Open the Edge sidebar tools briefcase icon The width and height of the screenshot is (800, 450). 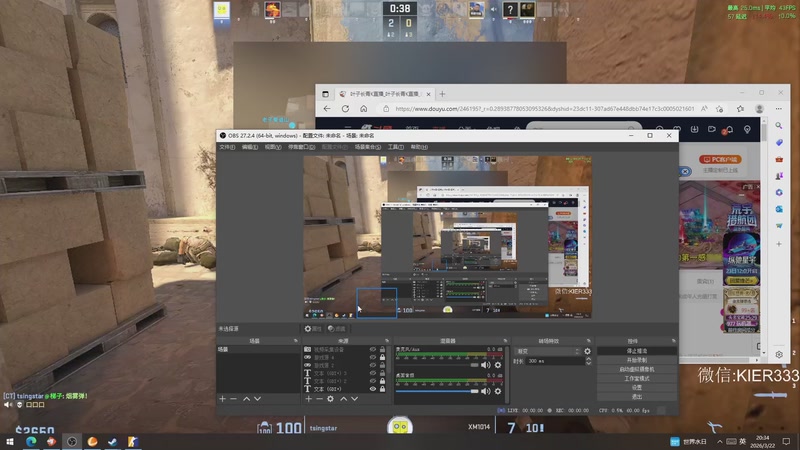(779, 159)
